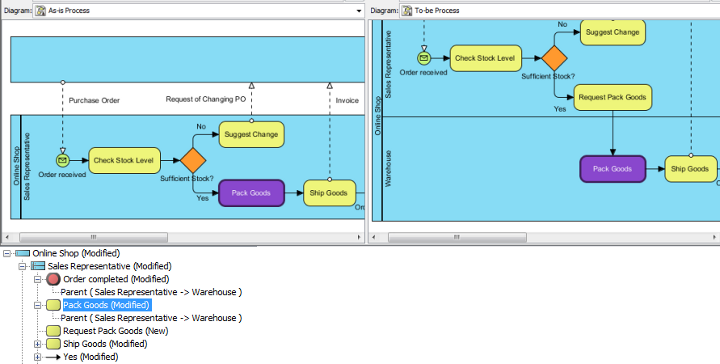The width and height of the screenshot is (720, 364).
Task: Collapse the Pack Goods (Modified) node
Action: pos(38,305)
